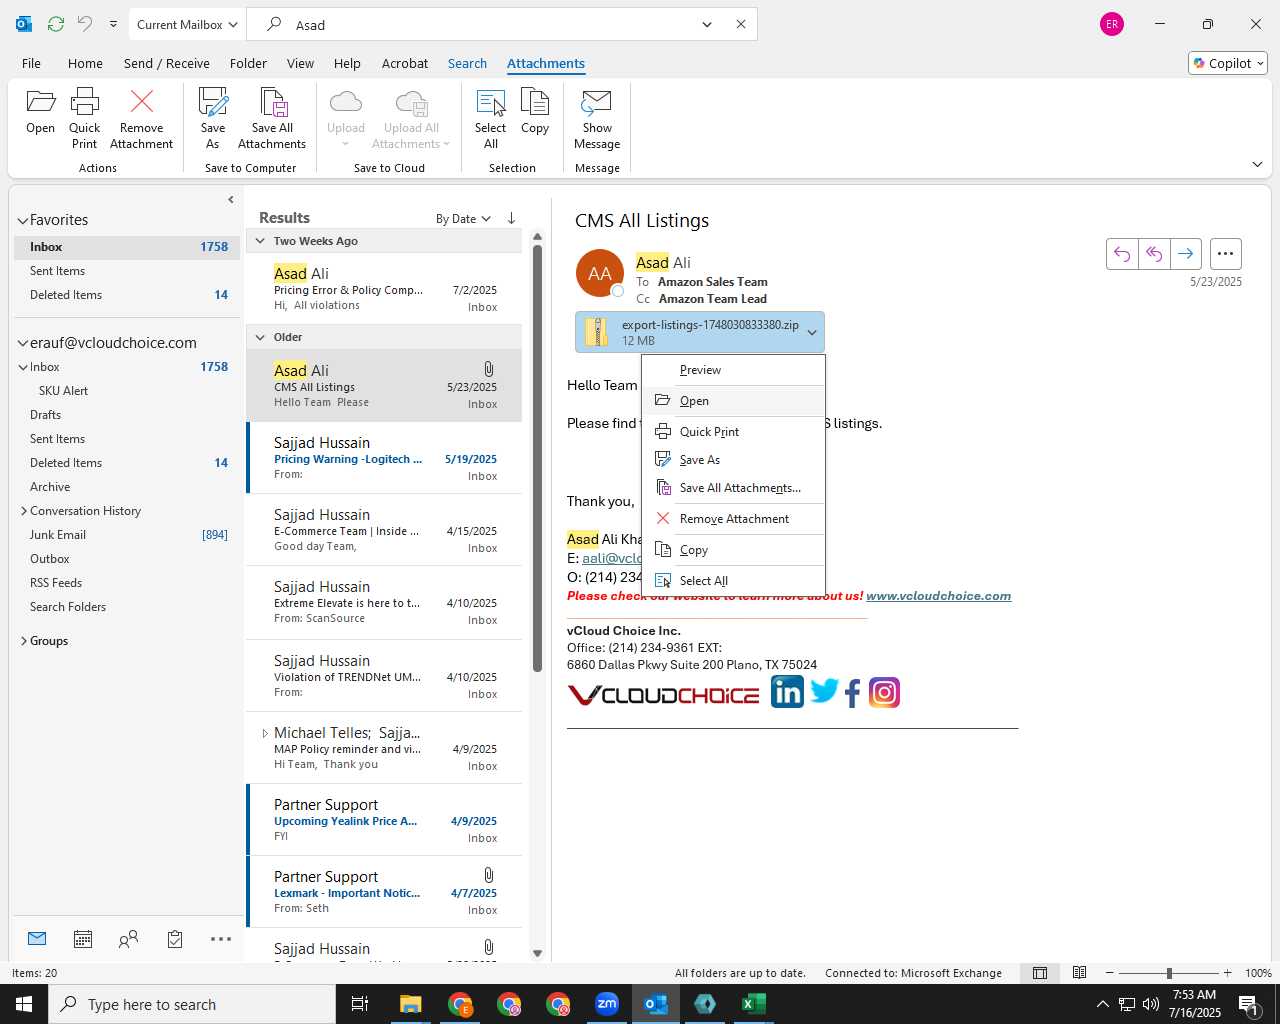Click the LinkedIn icon in signature
The height and width of the screenshot is (1024, 1280).
pyautogui.click(x=787, y=691)
